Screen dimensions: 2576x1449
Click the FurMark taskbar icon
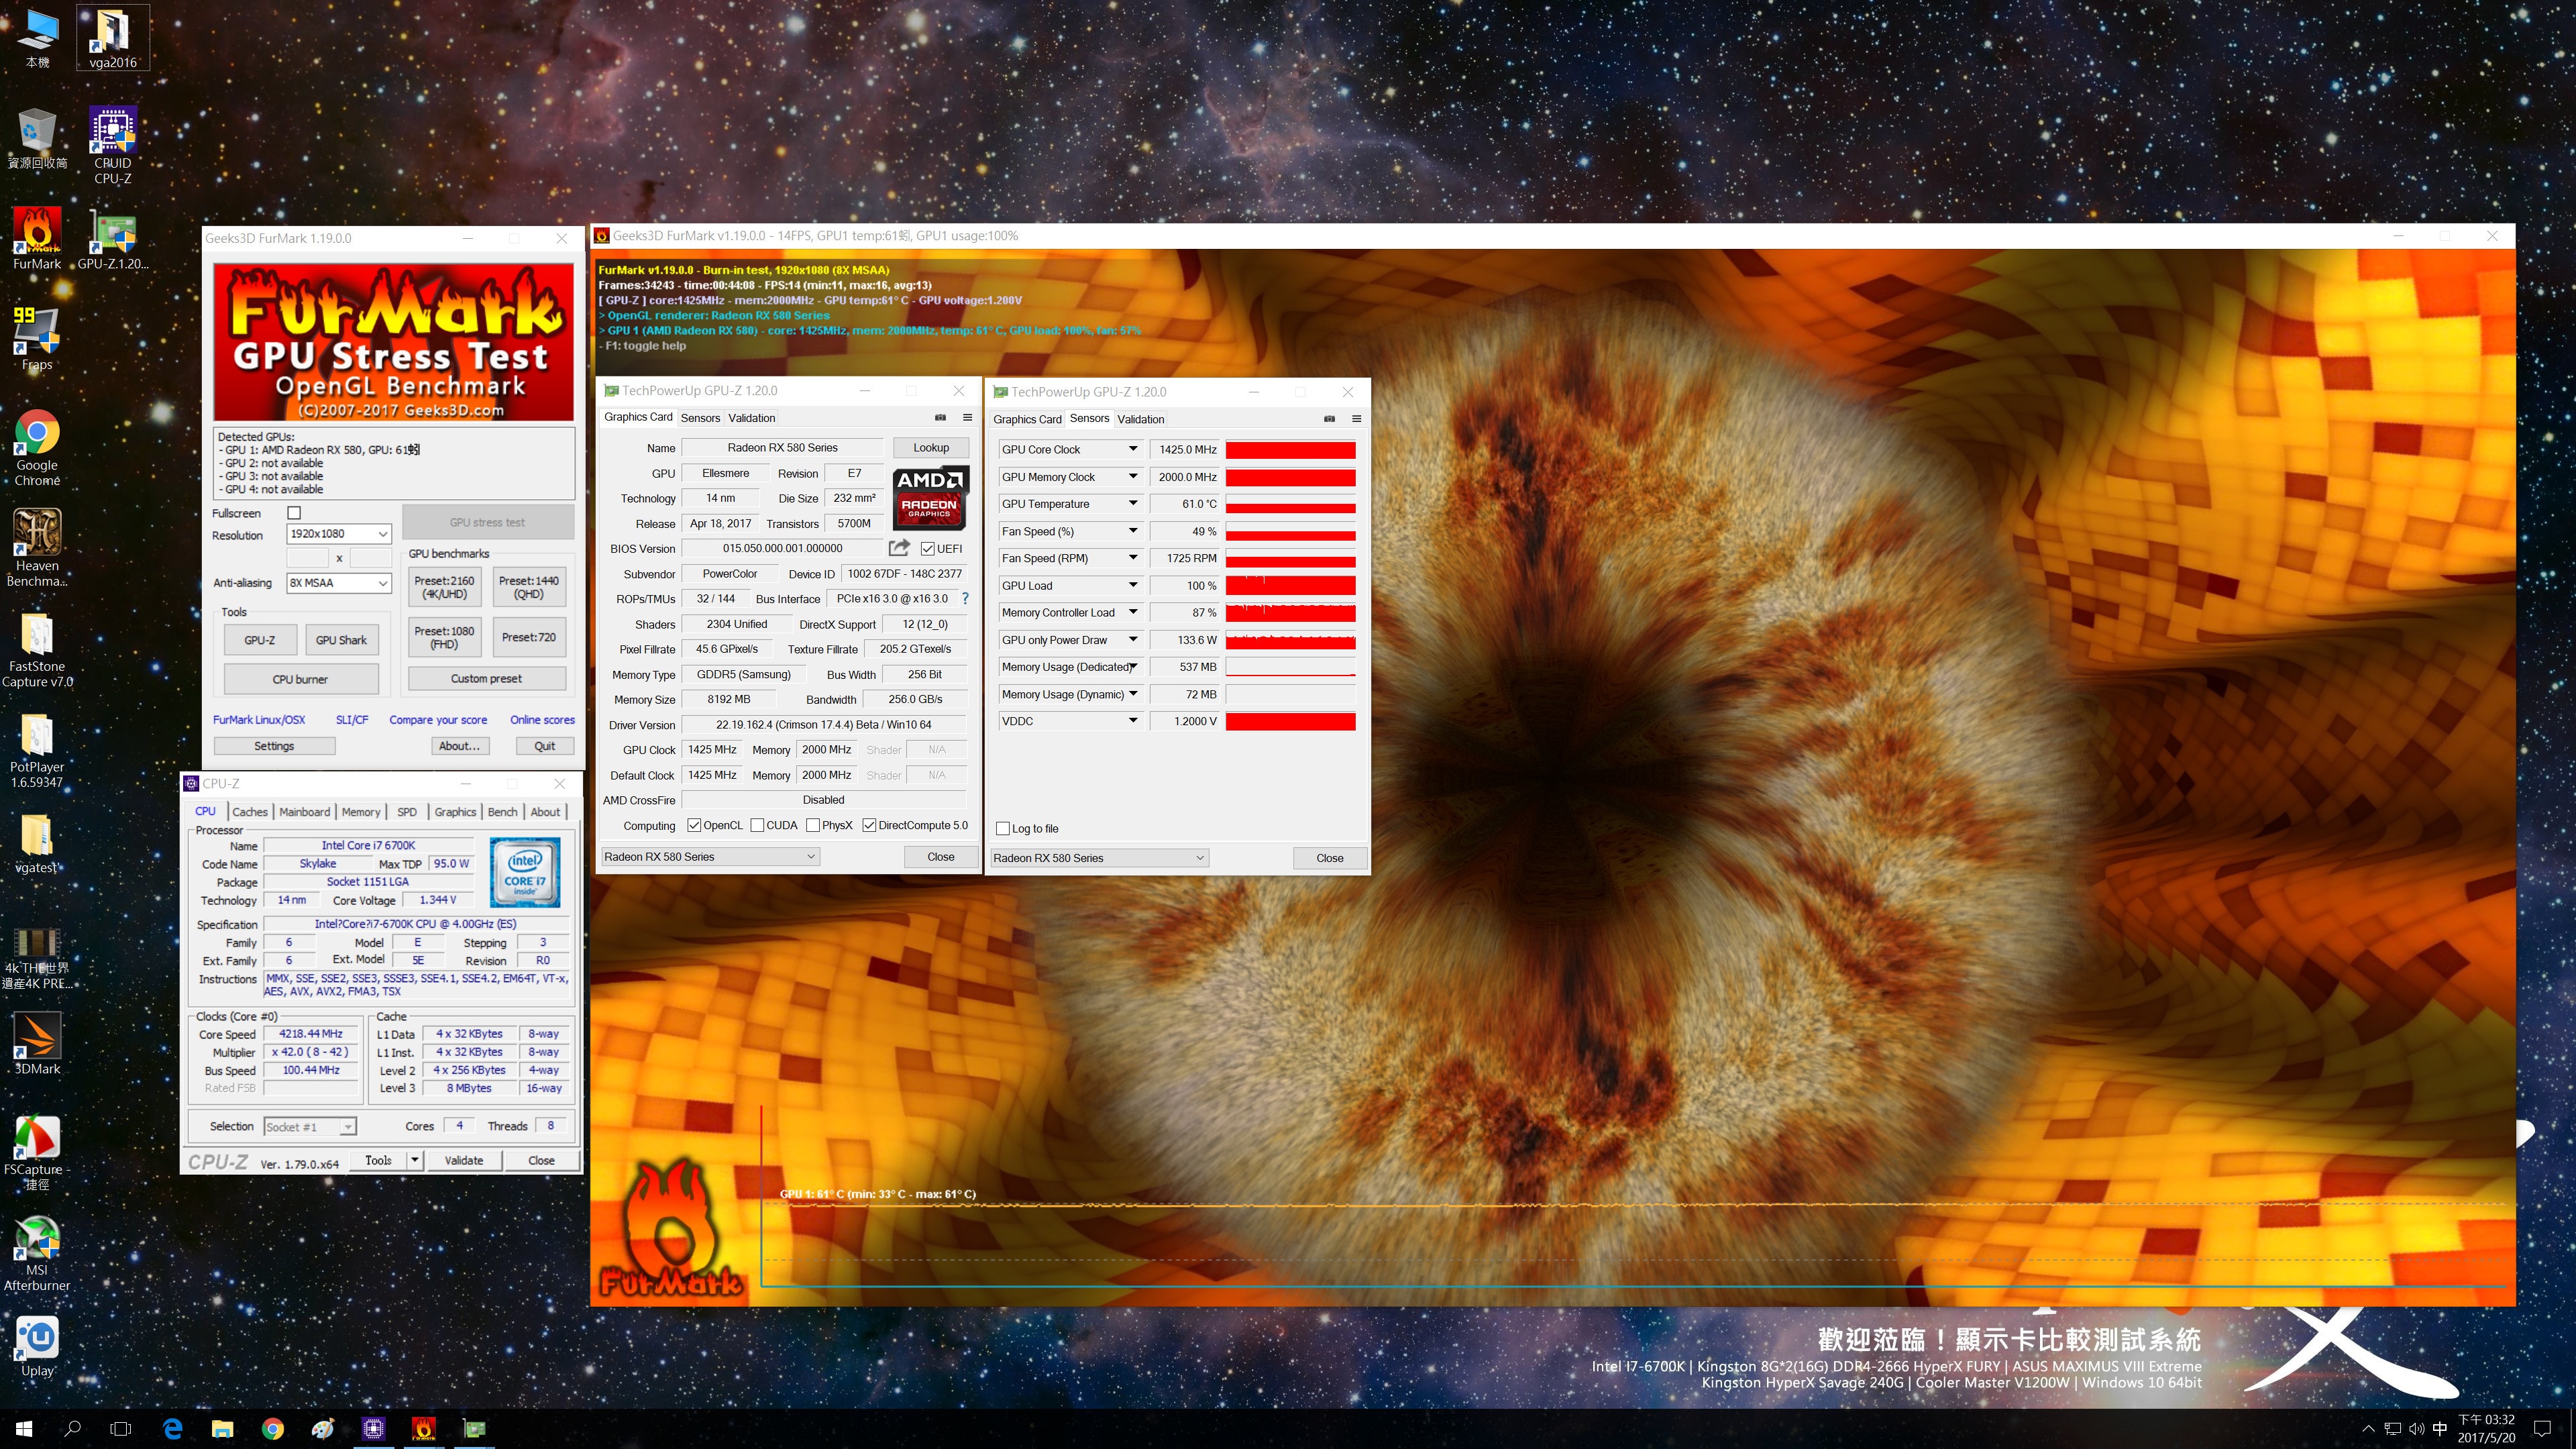[x=424, y=1428]
